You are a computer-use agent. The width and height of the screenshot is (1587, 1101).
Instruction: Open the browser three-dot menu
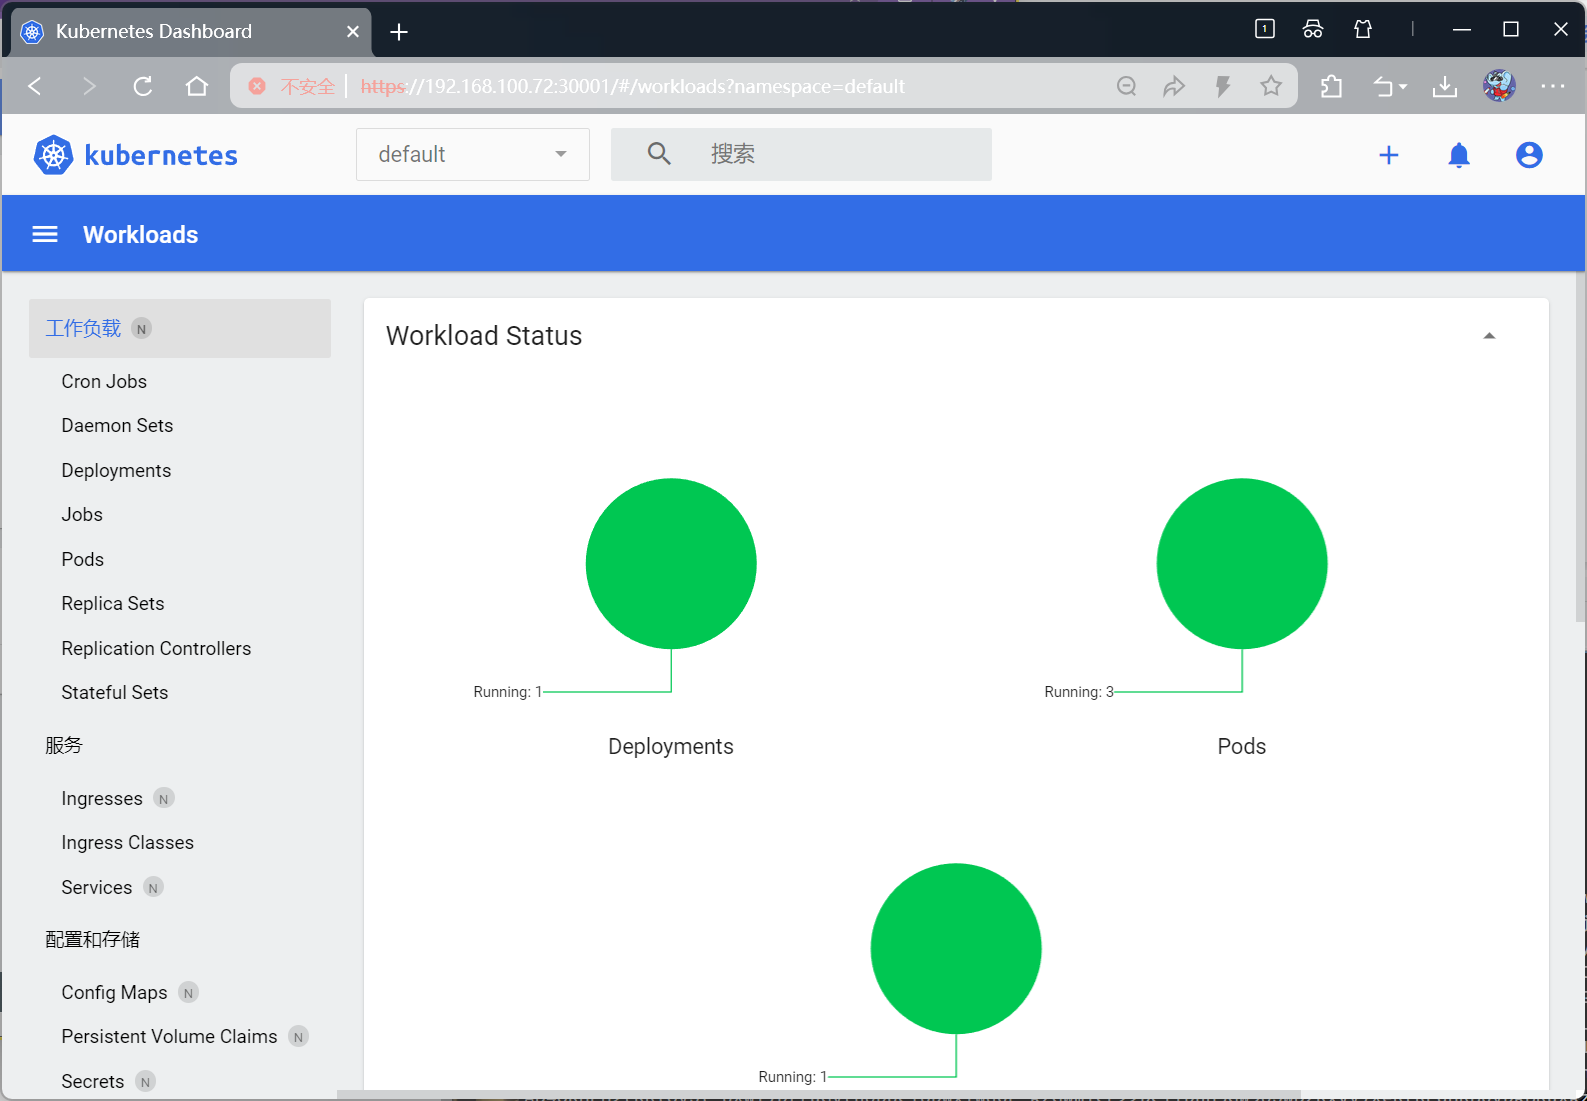(x=1553, y=86)
